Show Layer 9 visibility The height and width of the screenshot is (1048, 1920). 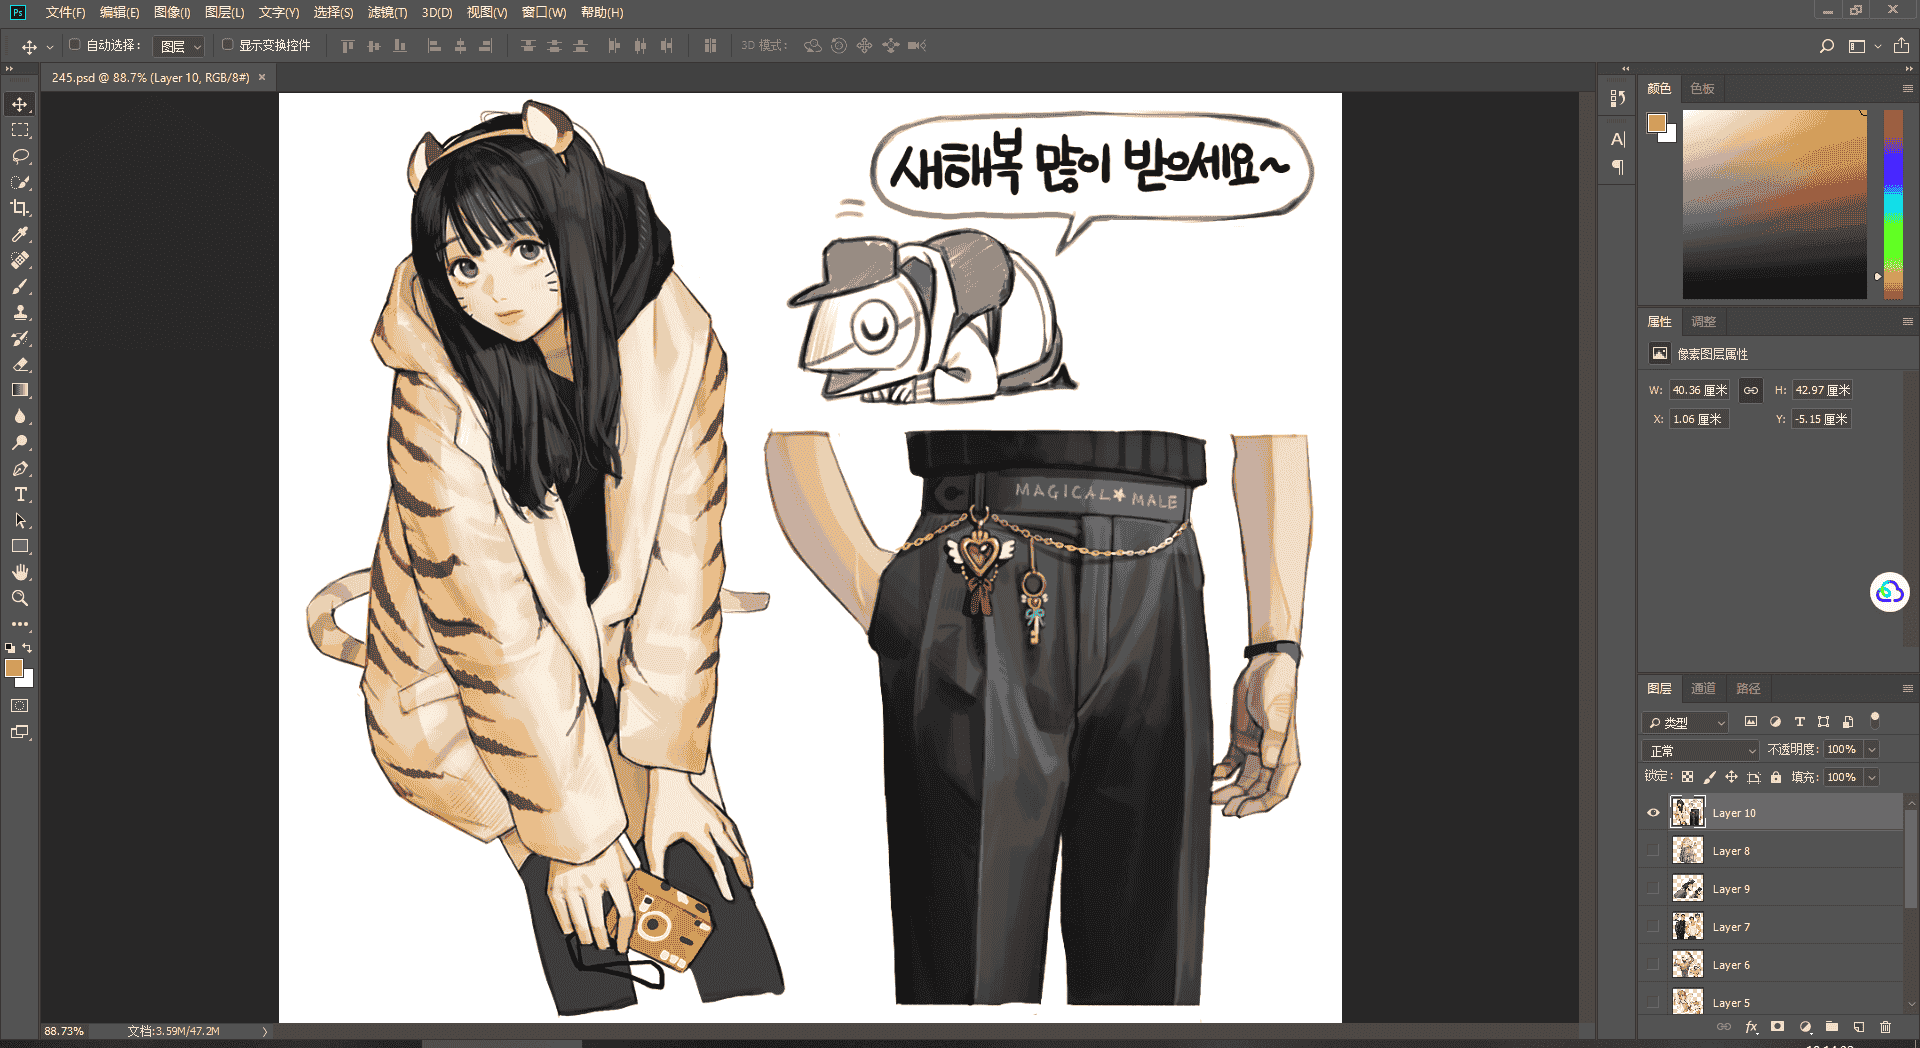(x=1653, y=889)
